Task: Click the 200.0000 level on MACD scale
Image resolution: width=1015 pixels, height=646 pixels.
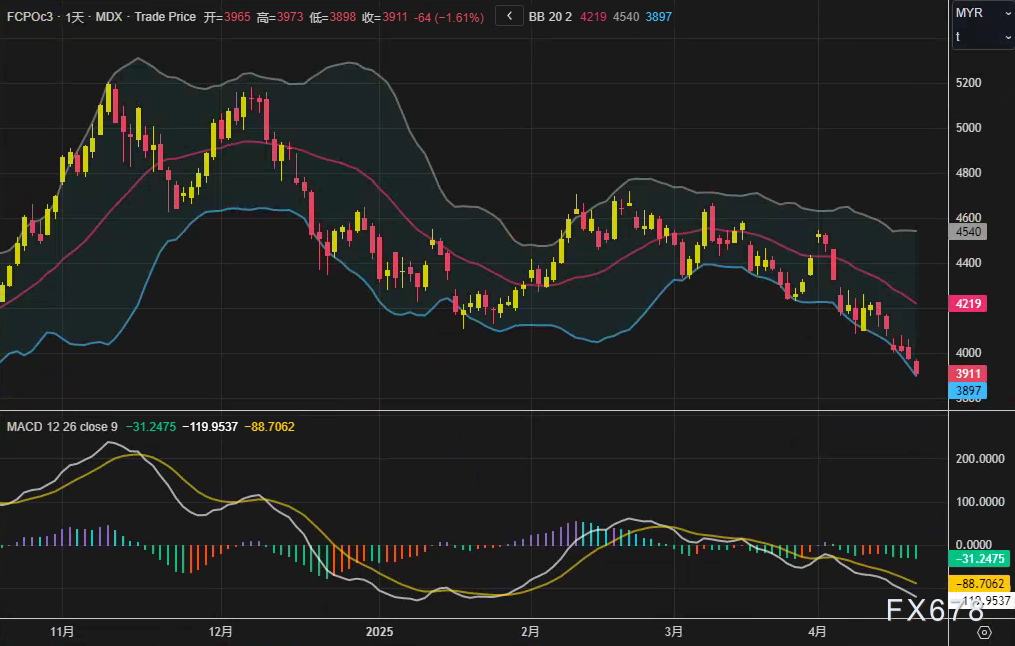Action: 980,458
